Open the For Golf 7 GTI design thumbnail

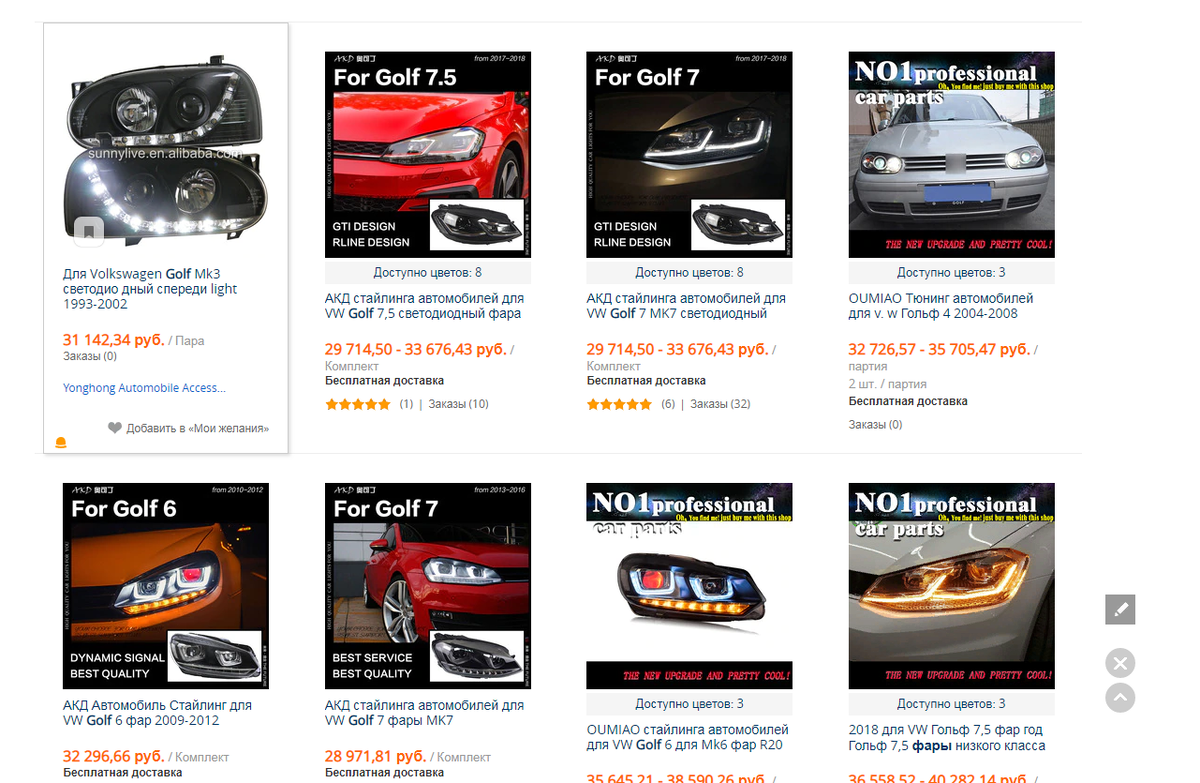pos(689,154)
